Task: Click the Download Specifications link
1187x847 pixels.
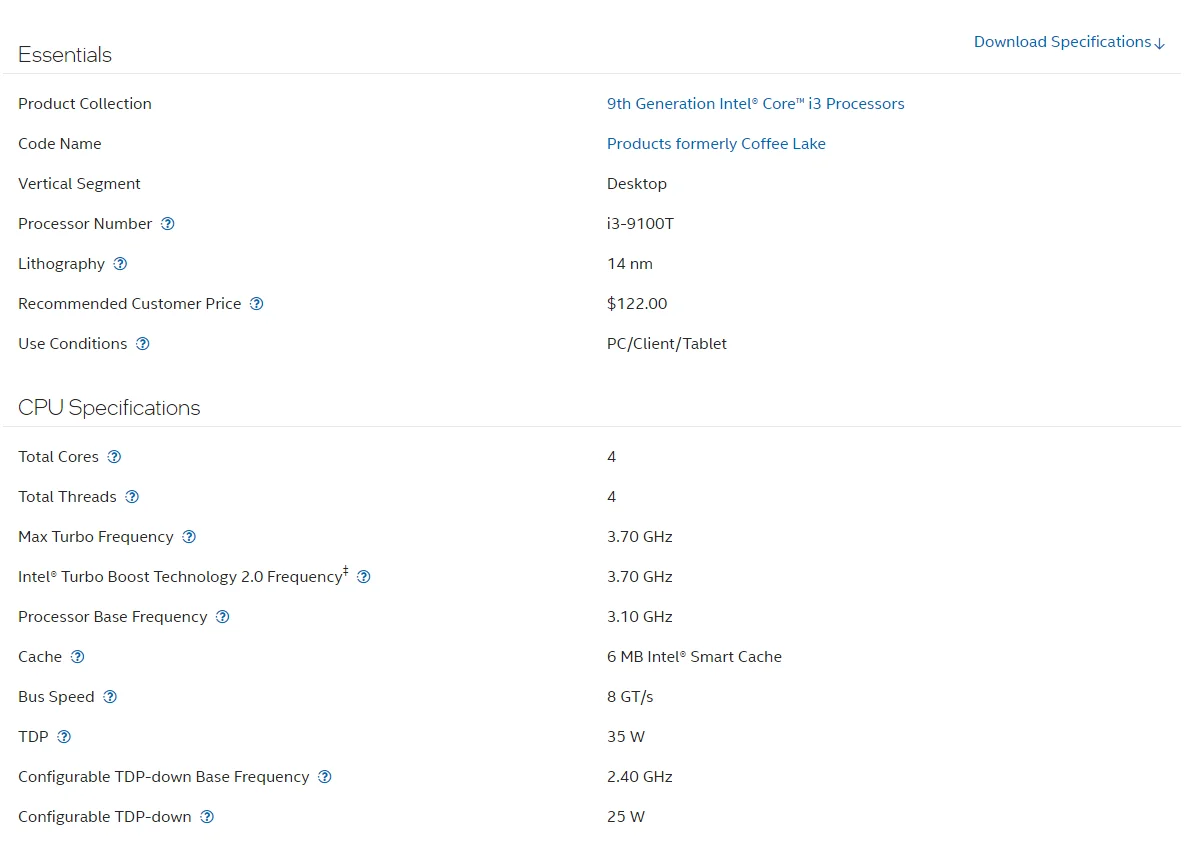Action: coord(1068,42)
